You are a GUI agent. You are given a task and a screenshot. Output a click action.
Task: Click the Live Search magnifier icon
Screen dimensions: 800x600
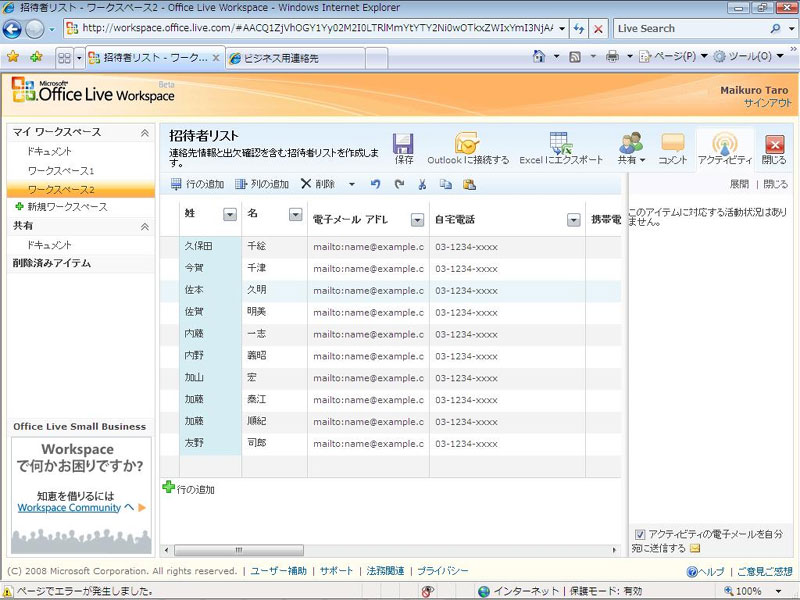(x=775, y=29)
